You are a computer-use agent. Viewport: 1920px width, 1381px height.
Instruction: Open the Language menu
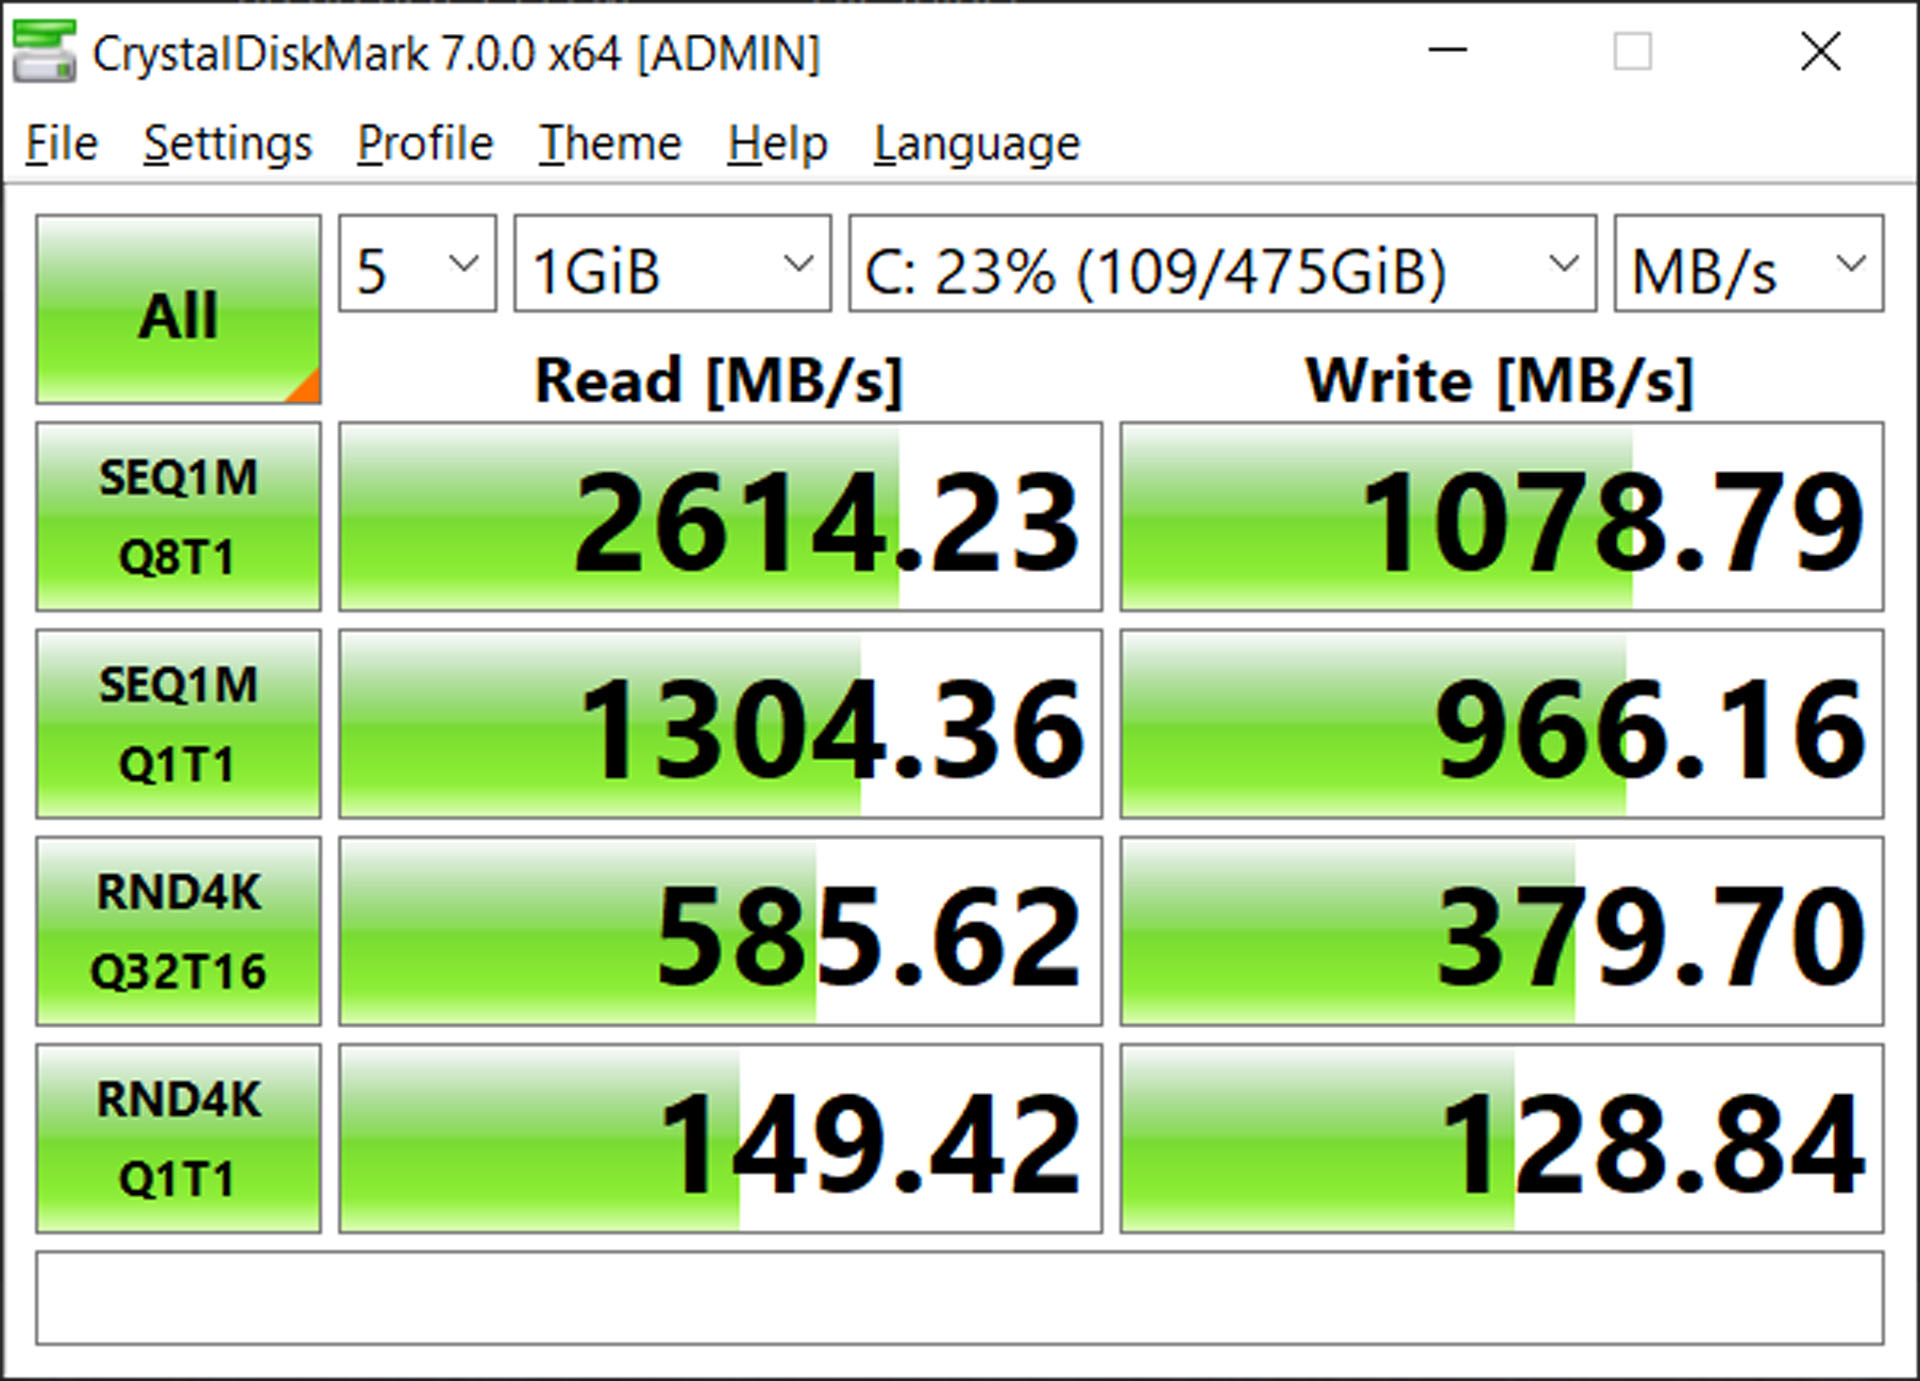click(x=977, y=143)
